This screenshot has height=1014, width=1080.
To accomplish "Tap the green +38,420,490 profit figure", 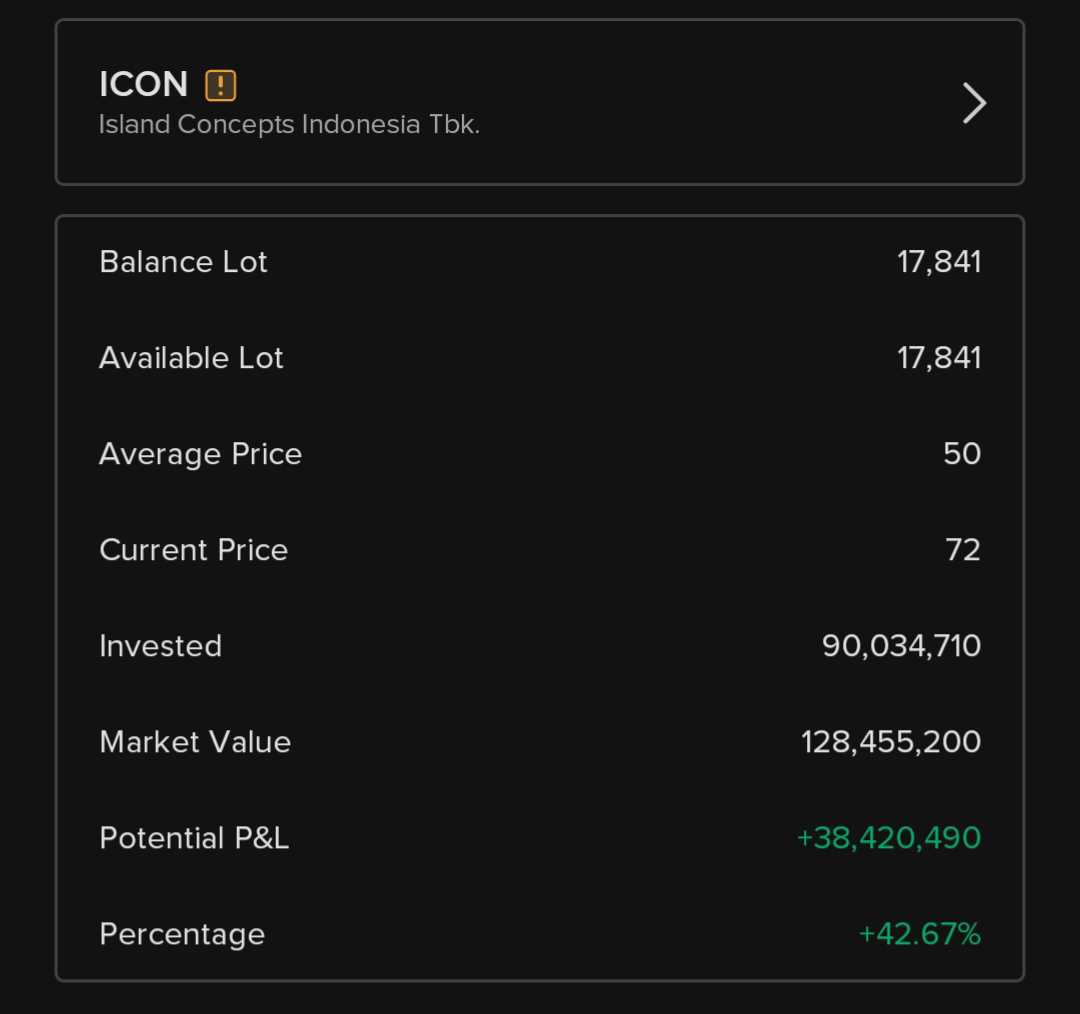I will click(888, 838).
